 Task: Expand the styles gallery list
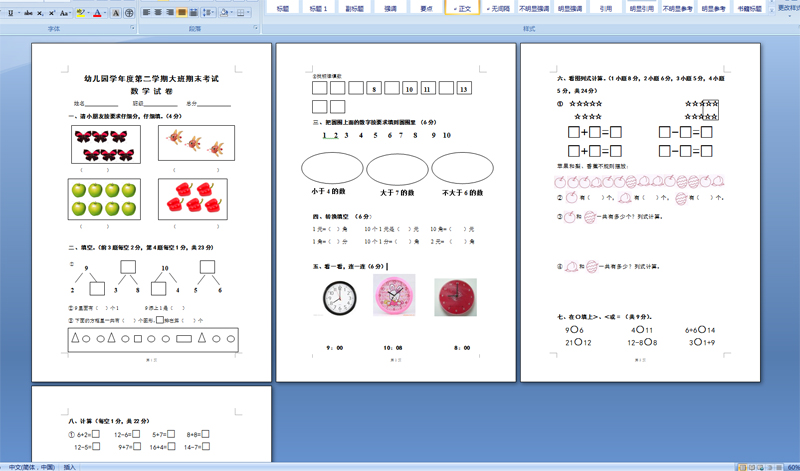[x=771, y=10]
